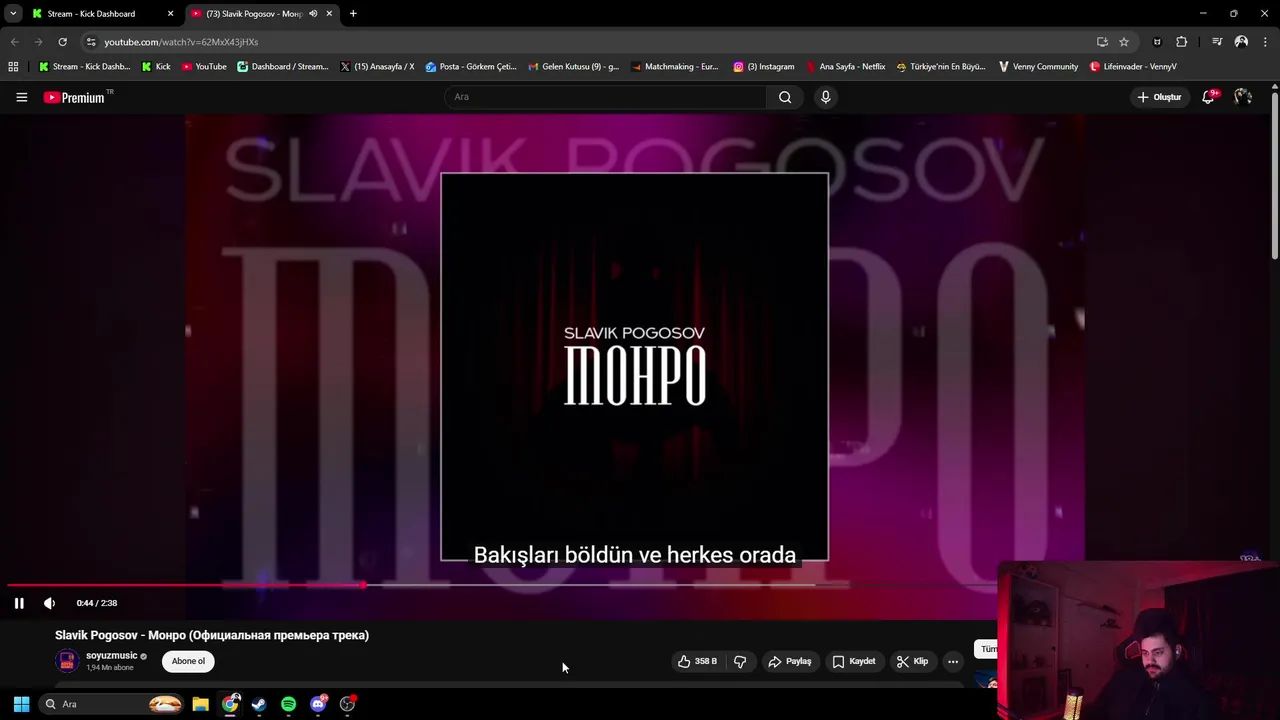Open the Oluştur create menu
Image resolution: width=1280 pixels, height=720 pixels.
coord(1159,97)
